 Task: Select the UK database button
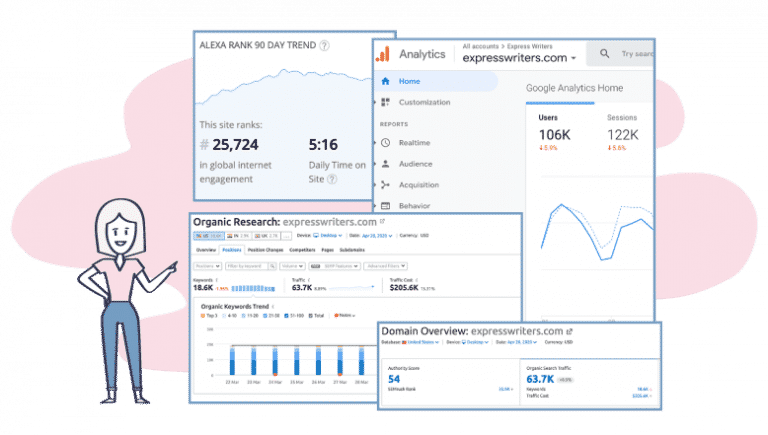pyautogui.click(x=266, y=236)
